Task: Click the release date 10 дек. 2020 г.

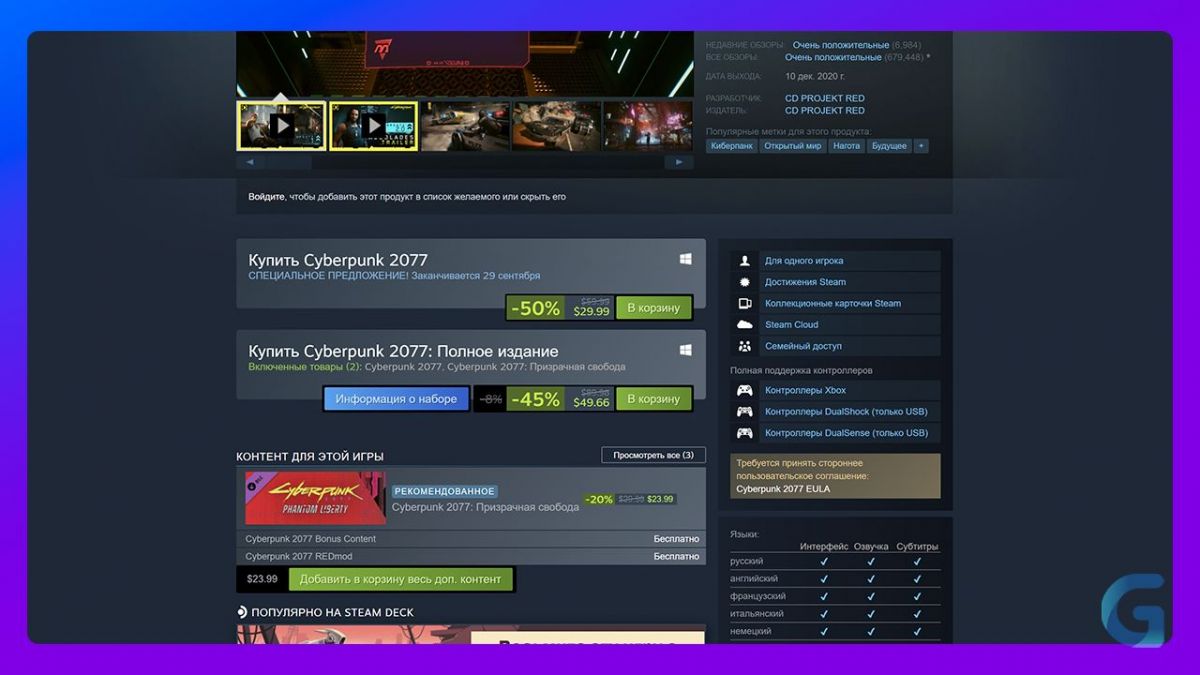Action: click(815, 76)
